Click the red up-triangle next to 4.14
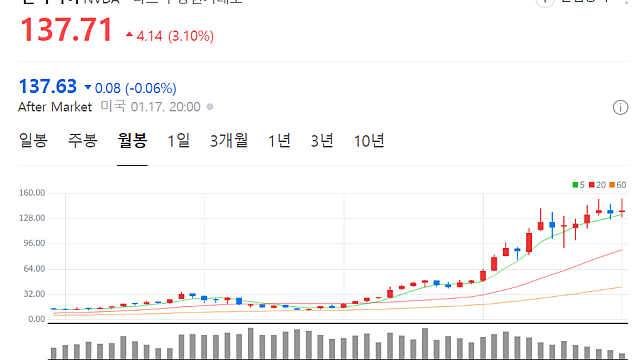640x360 pixels. (129, 35)
